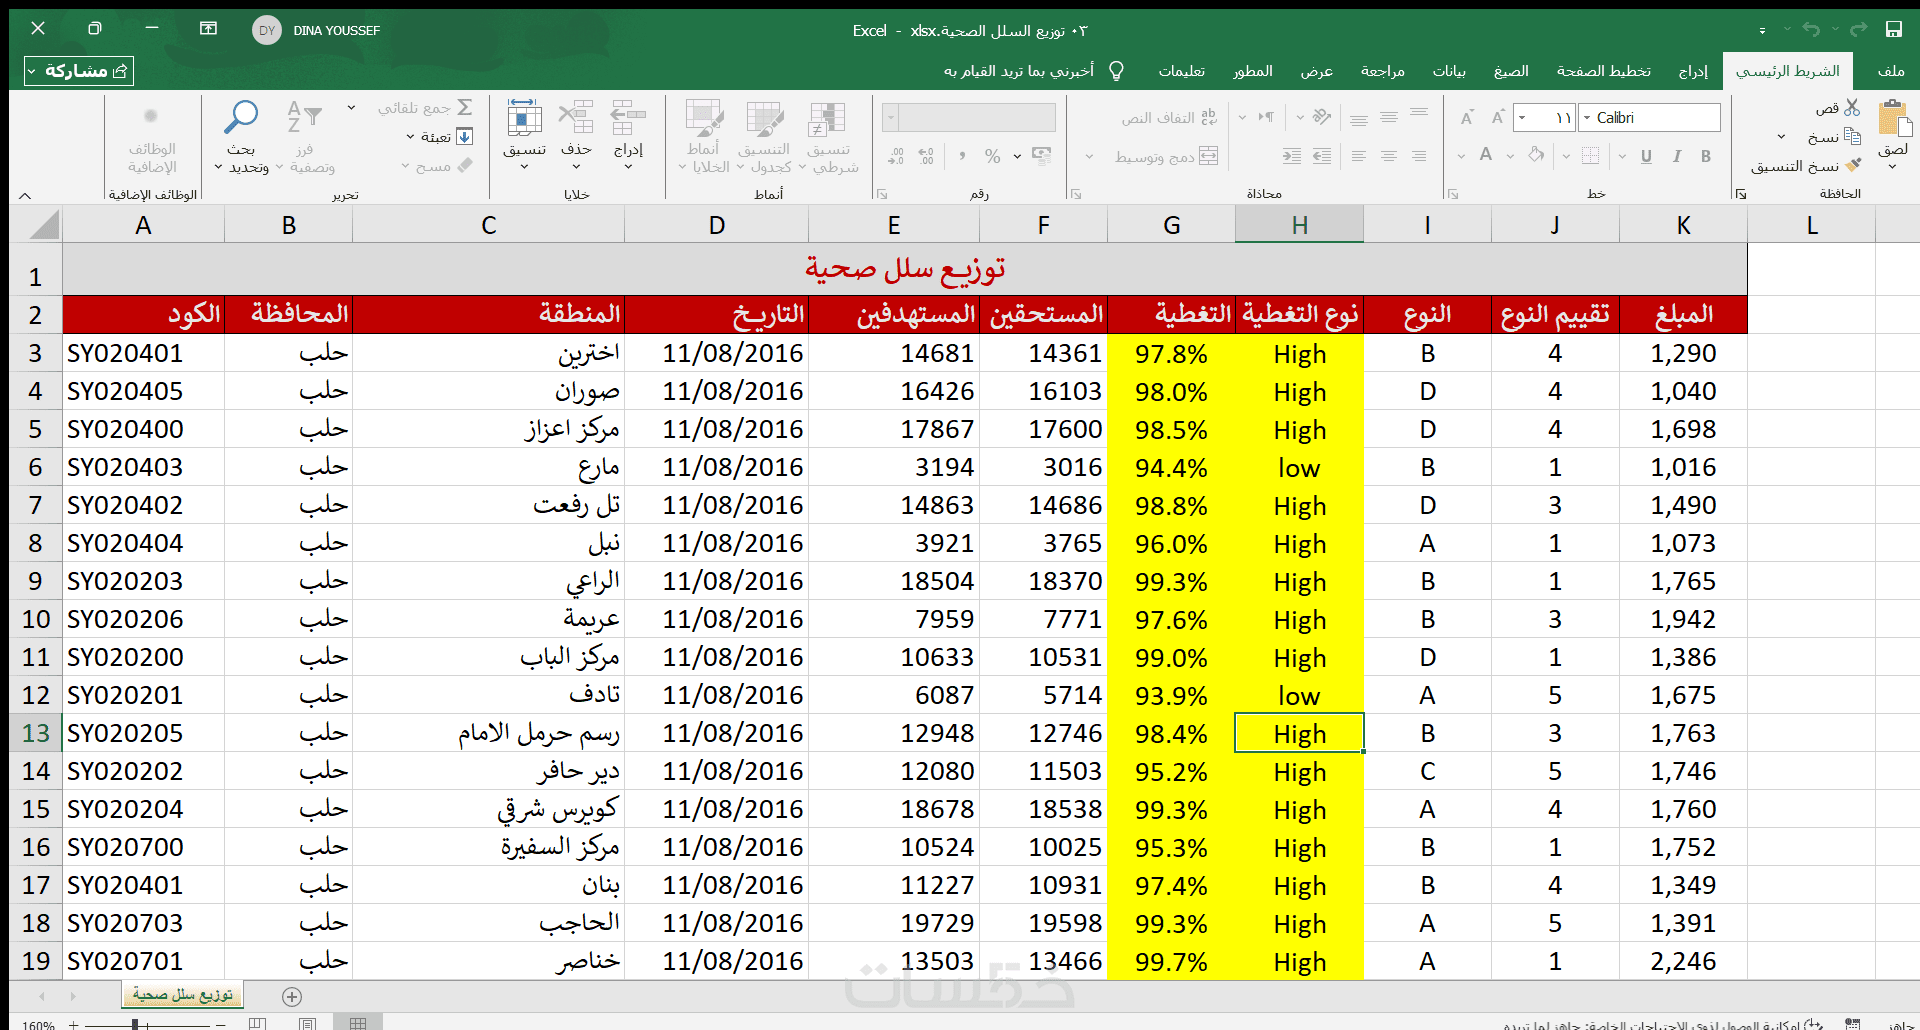Open the File (ملف) tab
Screen dimensions: 1920x1030
coord(1890,71)
